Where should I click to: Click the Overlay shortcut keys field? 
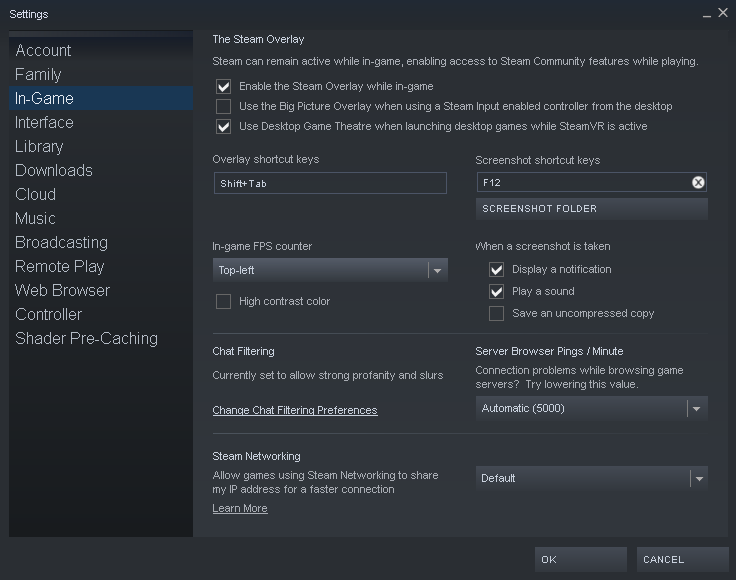pyautogui.click(x=330, y=183)
